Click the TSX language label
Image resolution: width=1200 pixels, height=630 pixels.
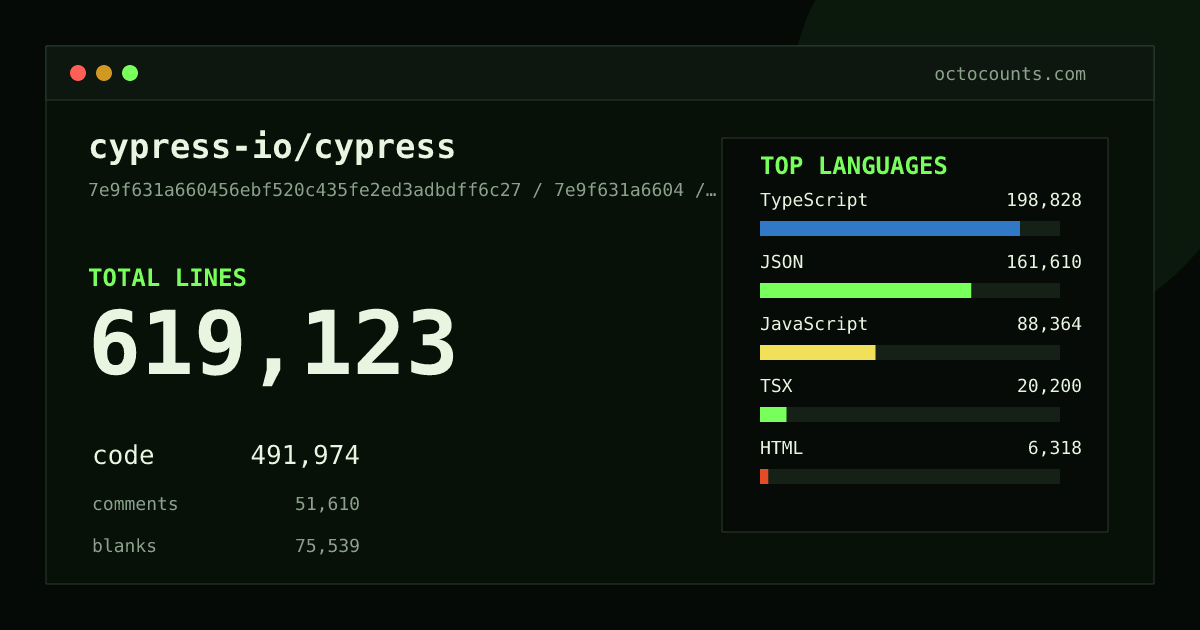[x=776, y=386]
